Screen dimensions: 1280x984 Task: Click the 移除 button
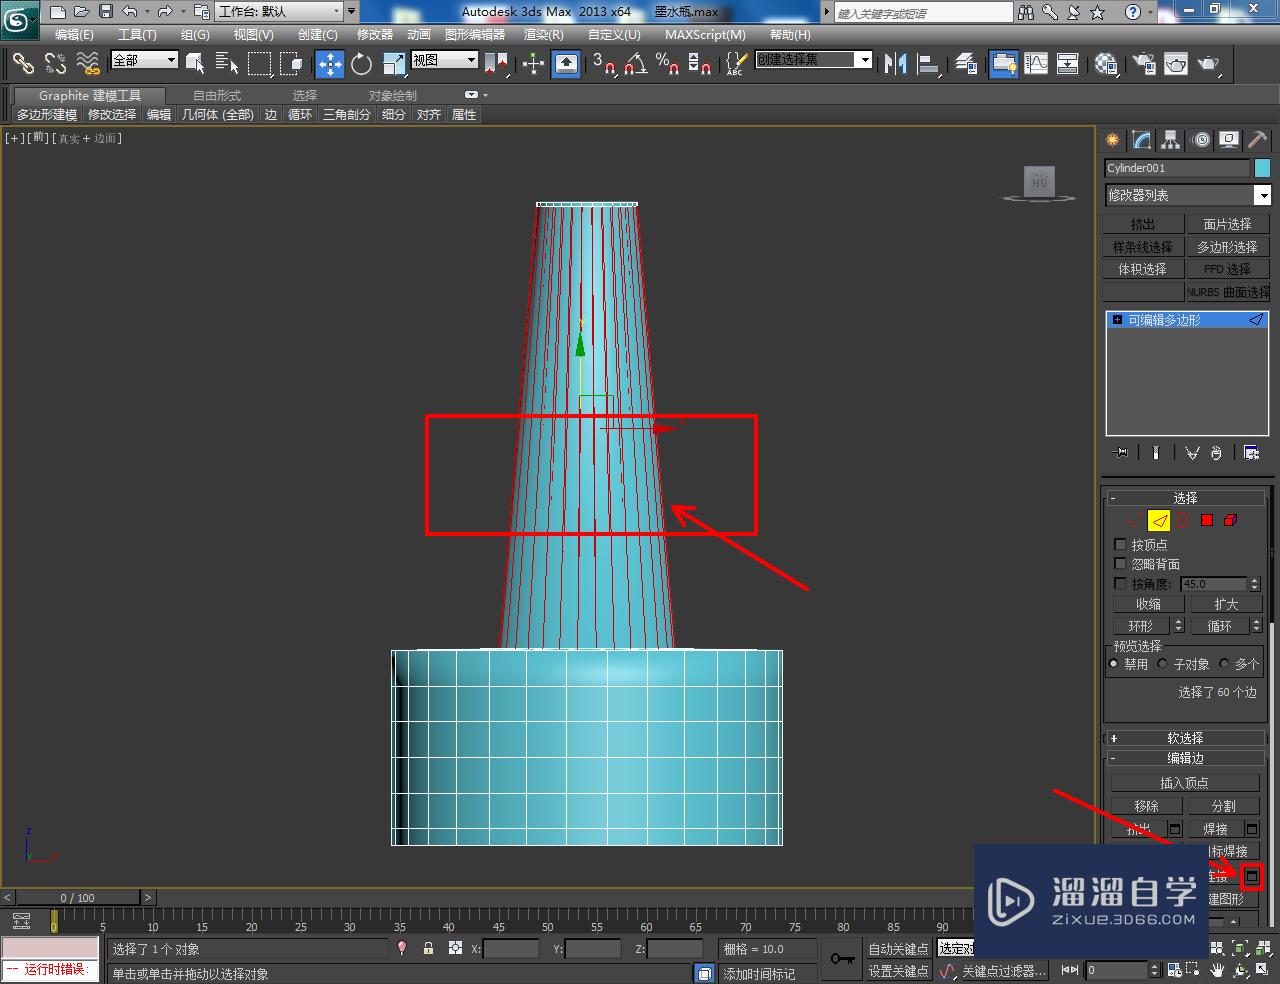point(1147,806)
